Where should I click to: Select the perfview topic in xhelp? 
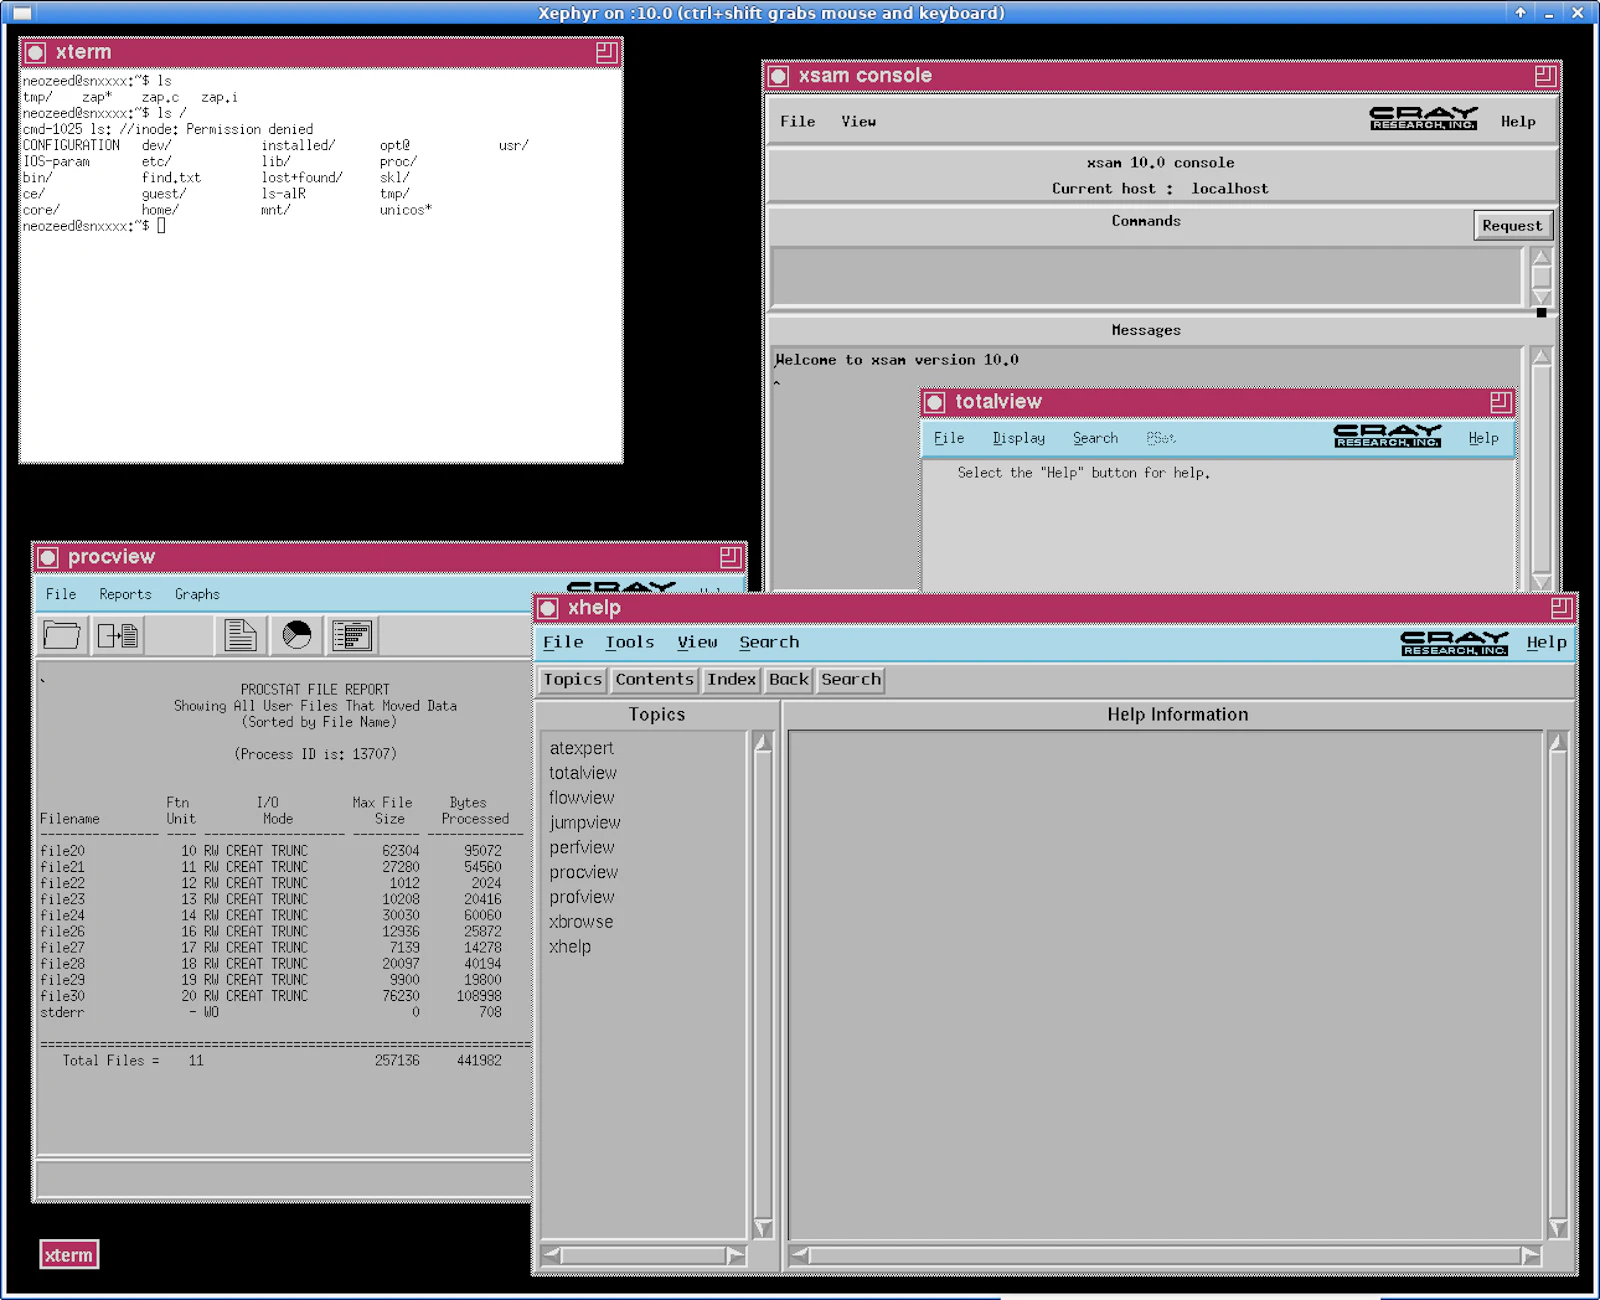coord(581,848)
